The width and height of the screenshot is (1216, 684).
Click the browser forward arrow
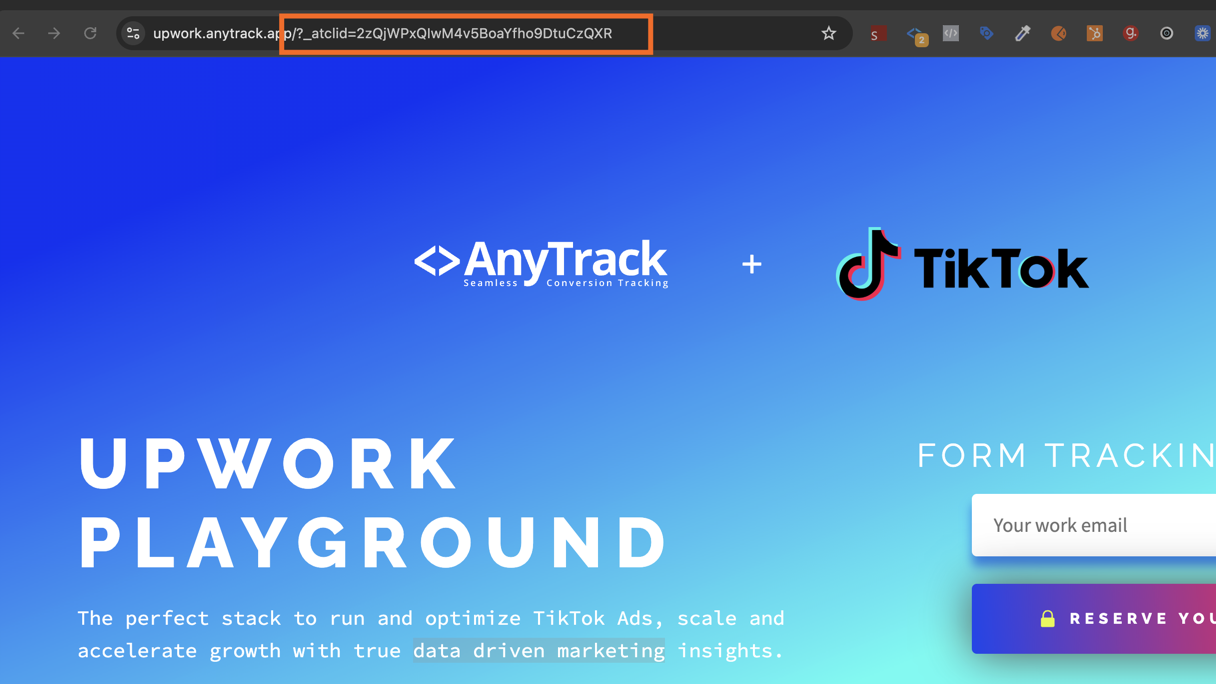54,33
